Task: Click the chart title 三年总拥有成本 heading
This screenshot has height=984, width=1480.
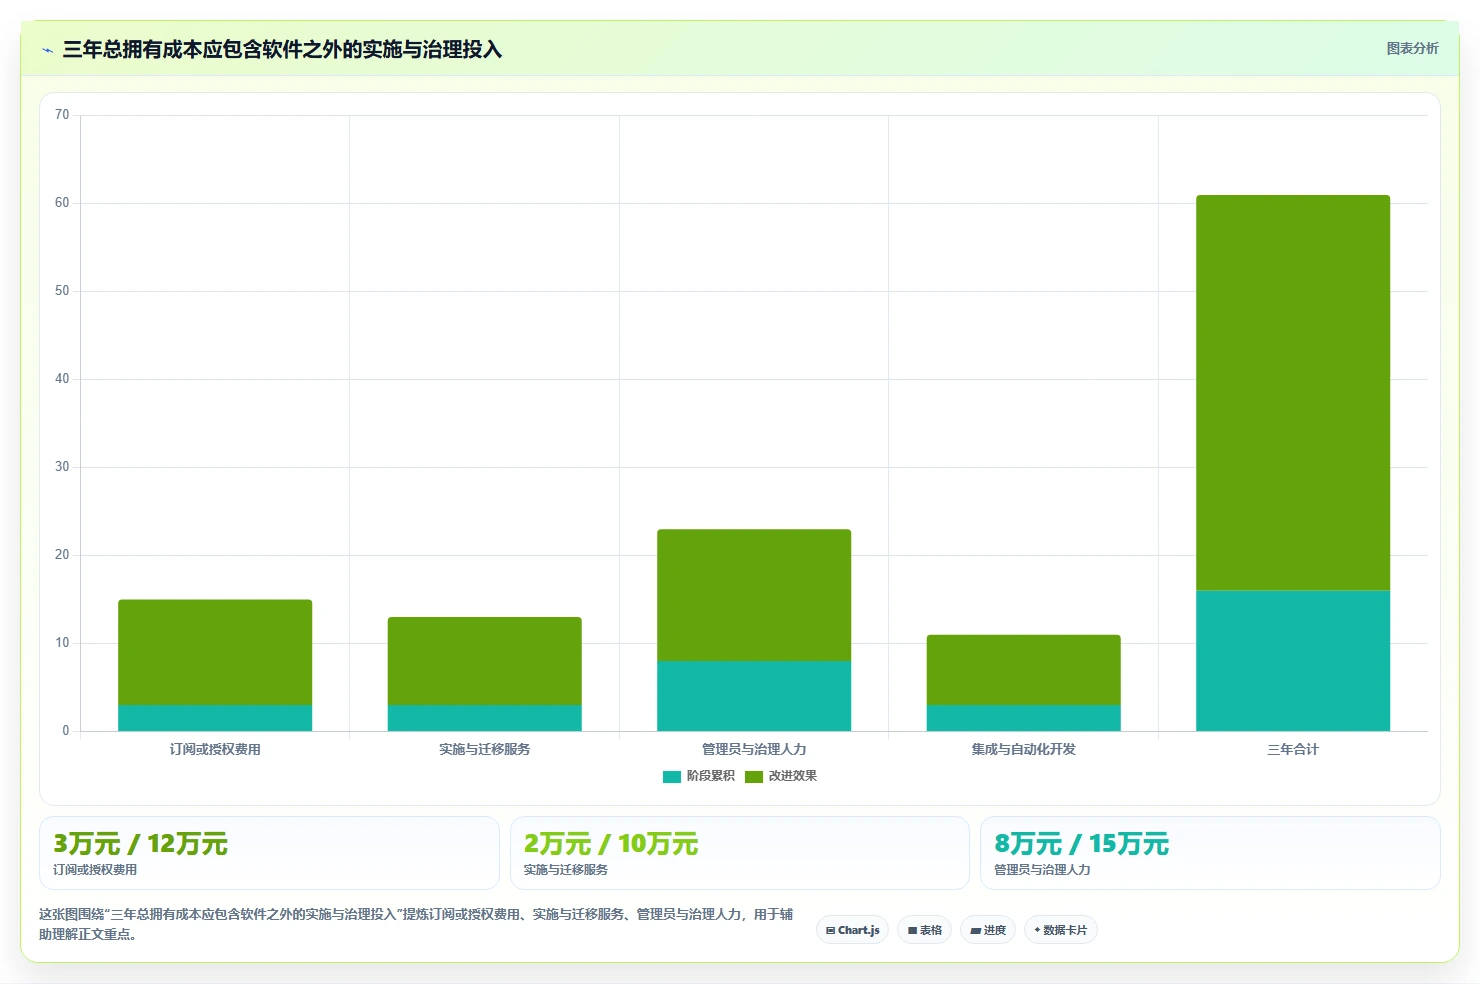Action: [x=282, y=50]
